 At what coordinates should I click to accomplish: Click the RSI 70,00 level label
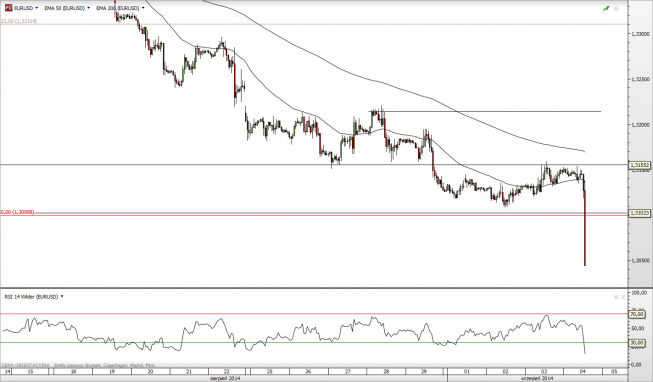coord(637,314)
